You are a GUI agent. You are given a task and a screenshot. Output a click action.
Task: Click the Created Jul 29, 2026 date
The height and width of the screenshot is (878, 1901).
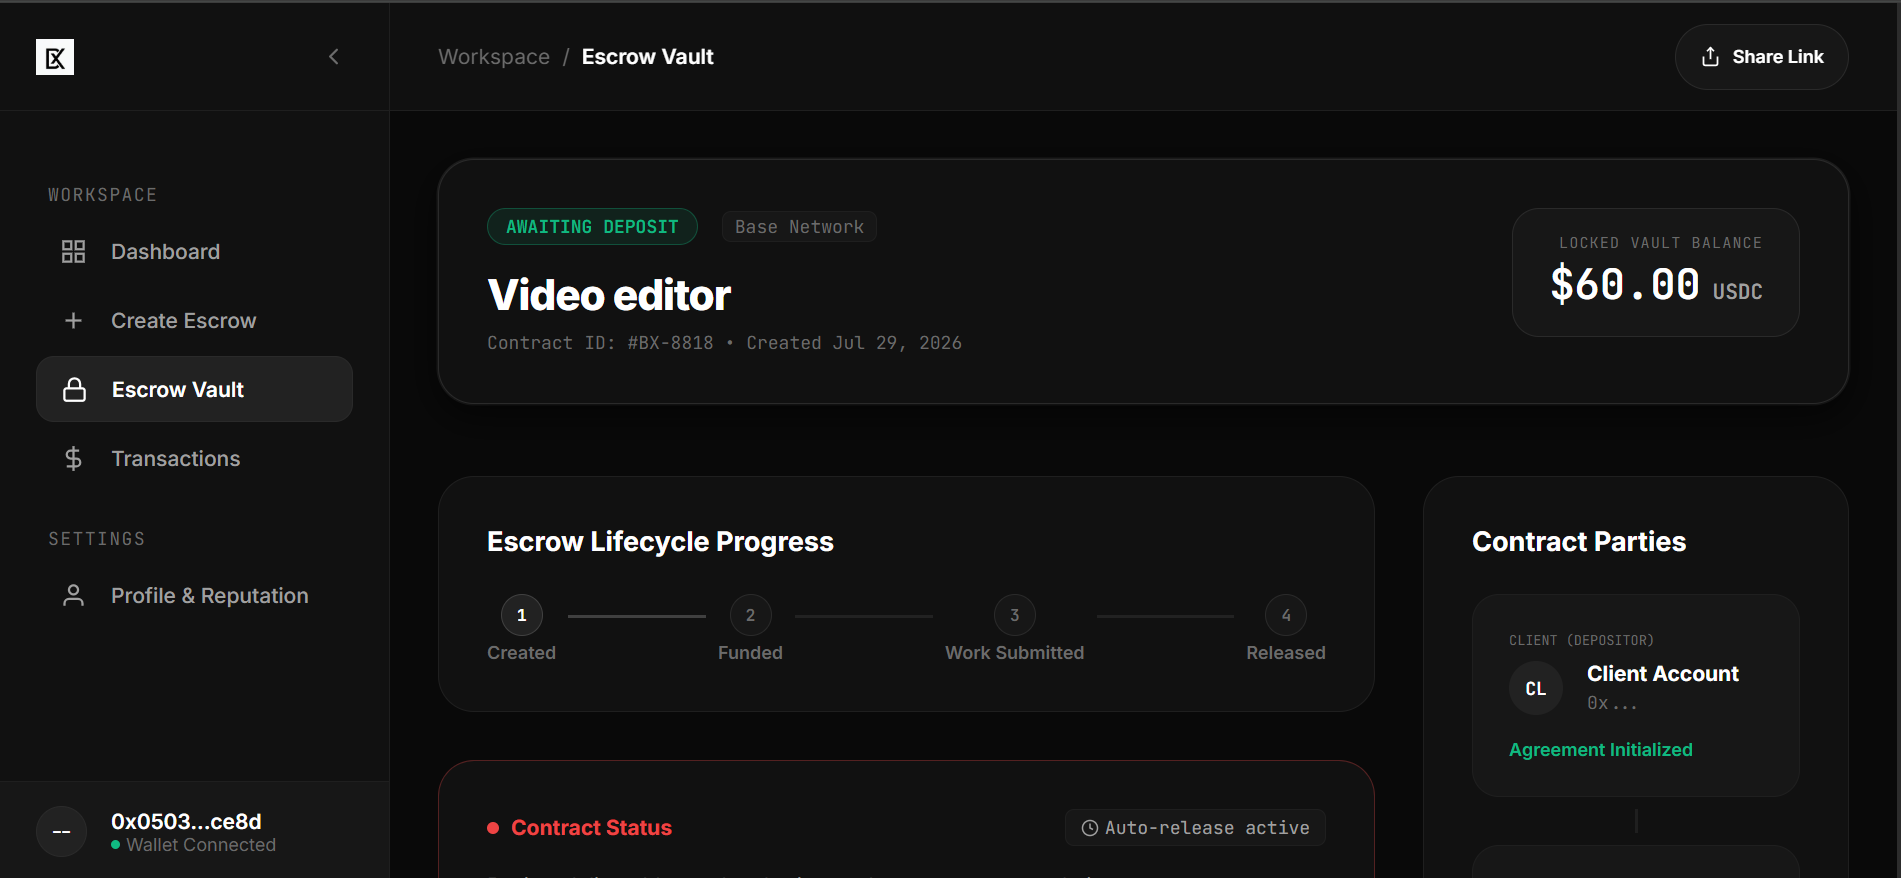click(854, 343)
